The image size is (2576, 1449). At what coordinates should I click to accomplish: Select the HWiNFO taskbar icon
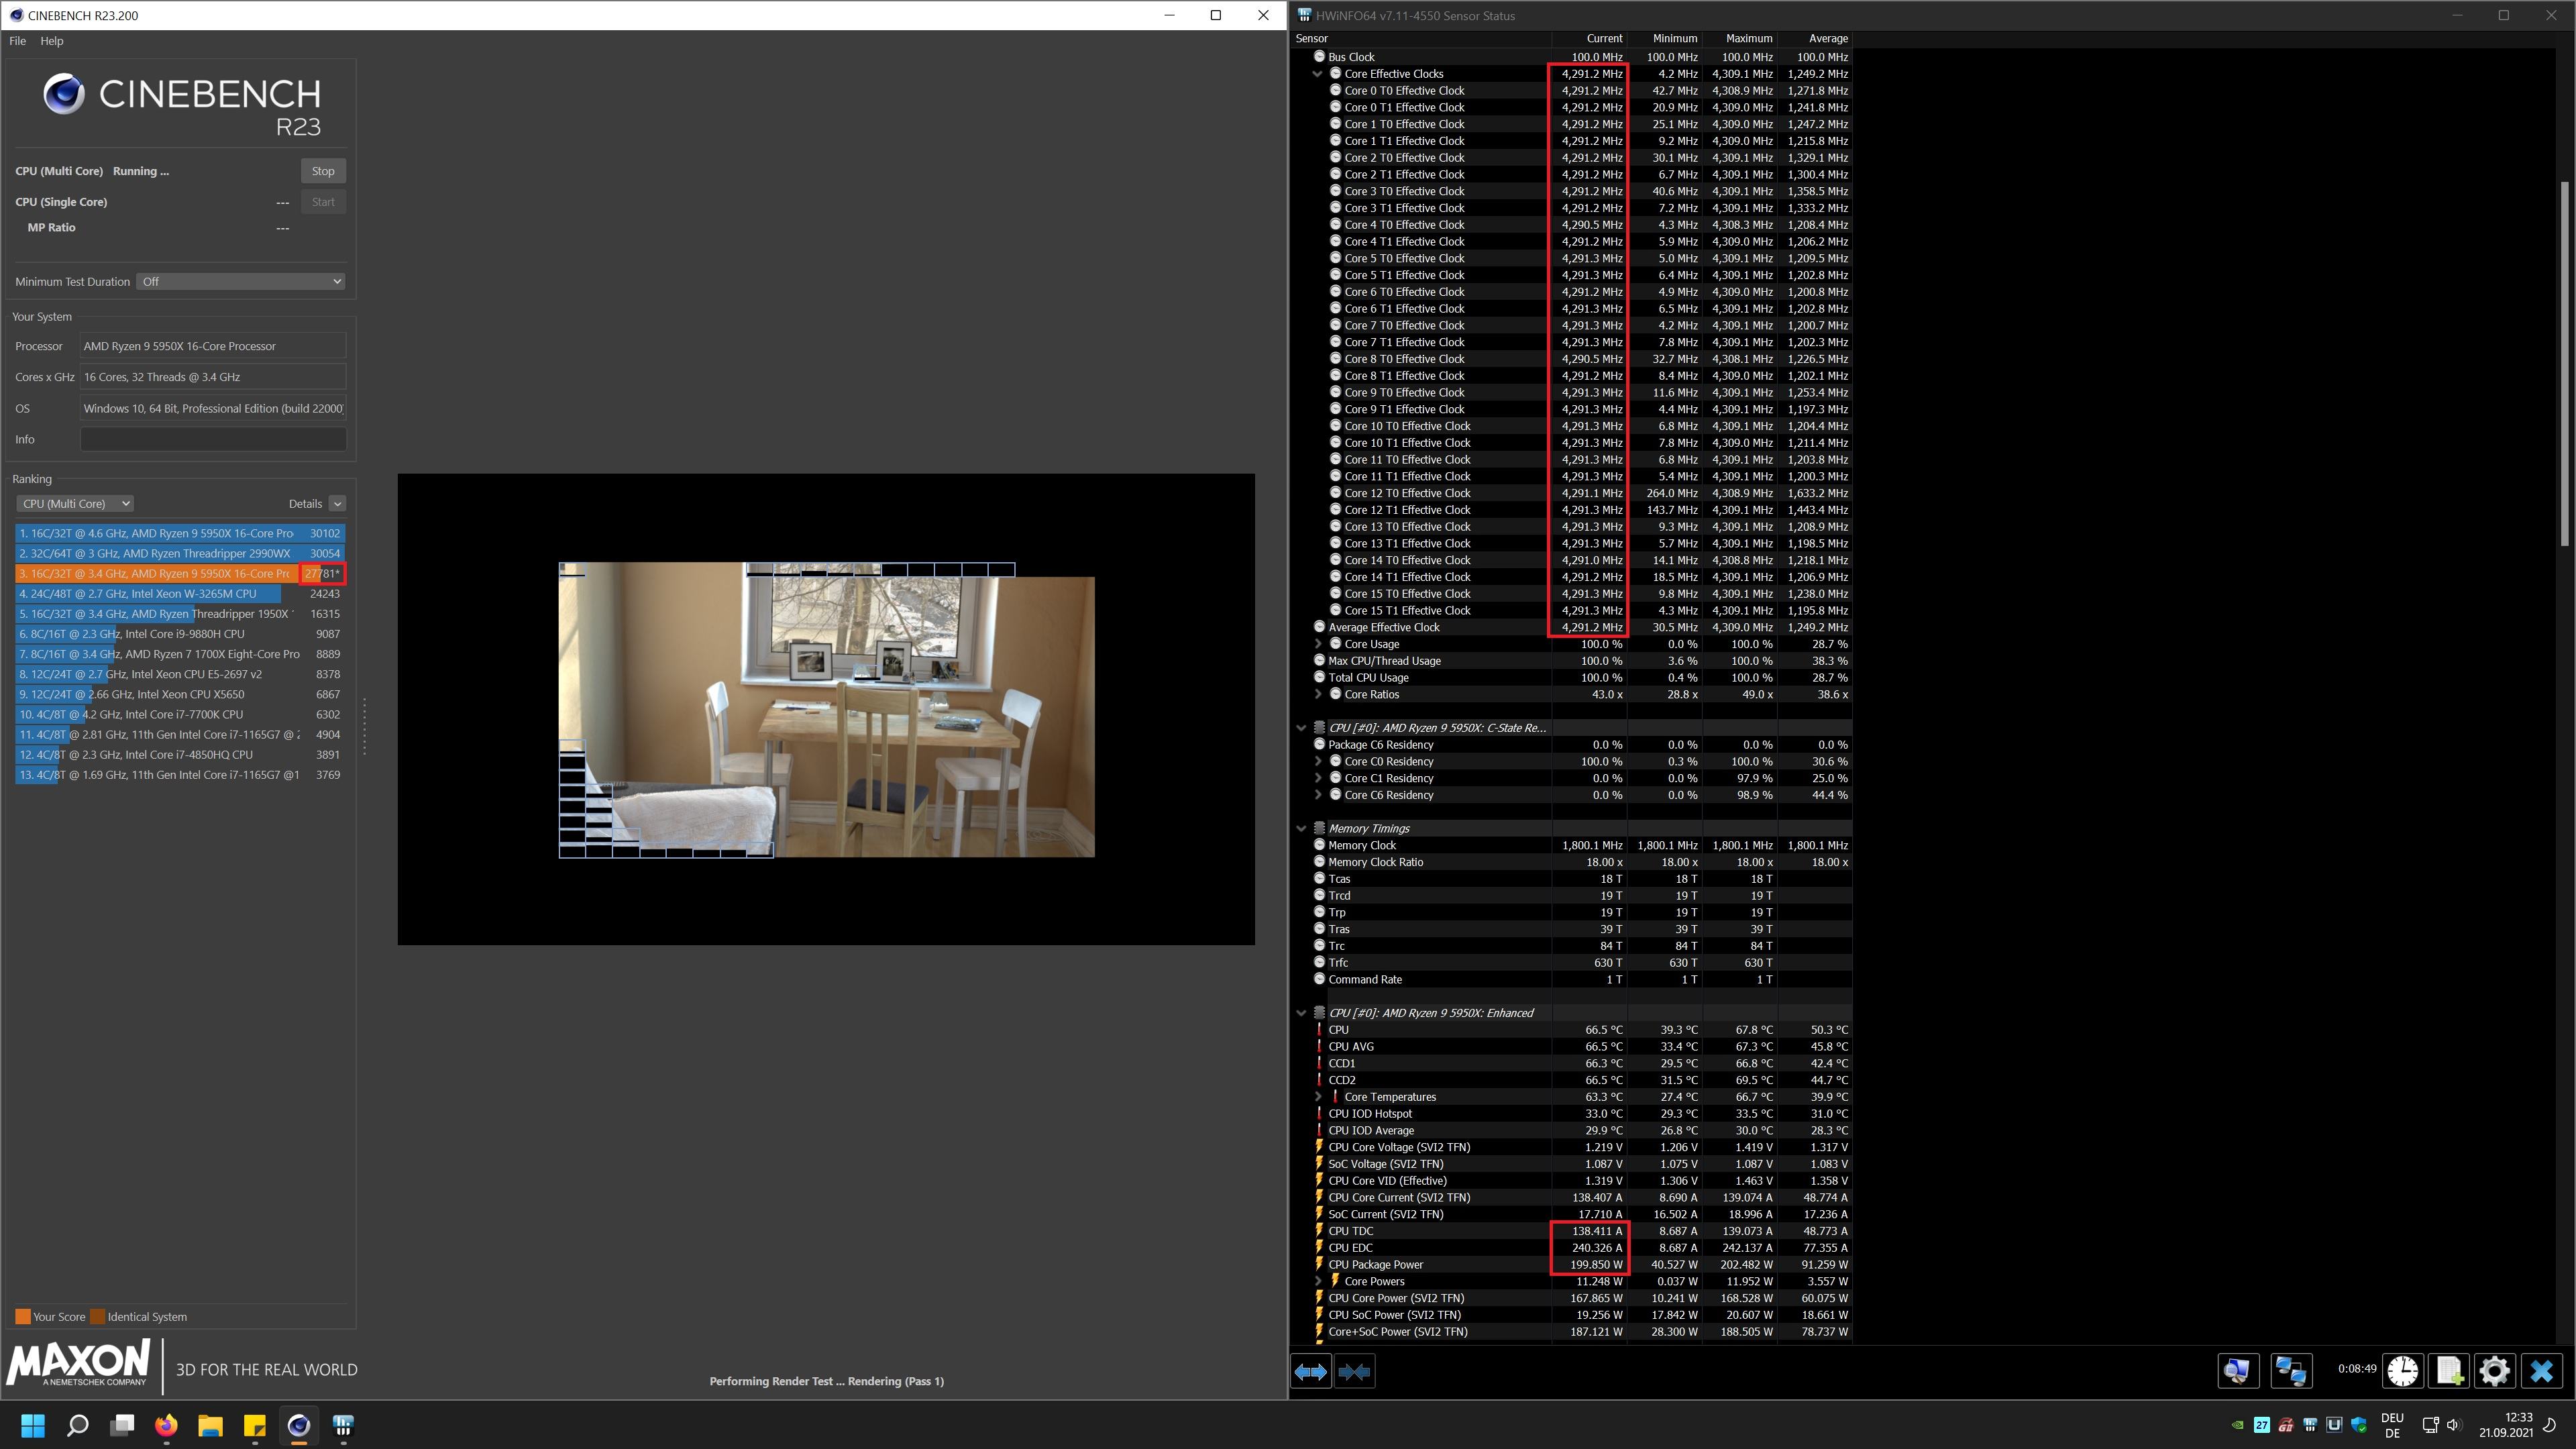pos(343,1425)
